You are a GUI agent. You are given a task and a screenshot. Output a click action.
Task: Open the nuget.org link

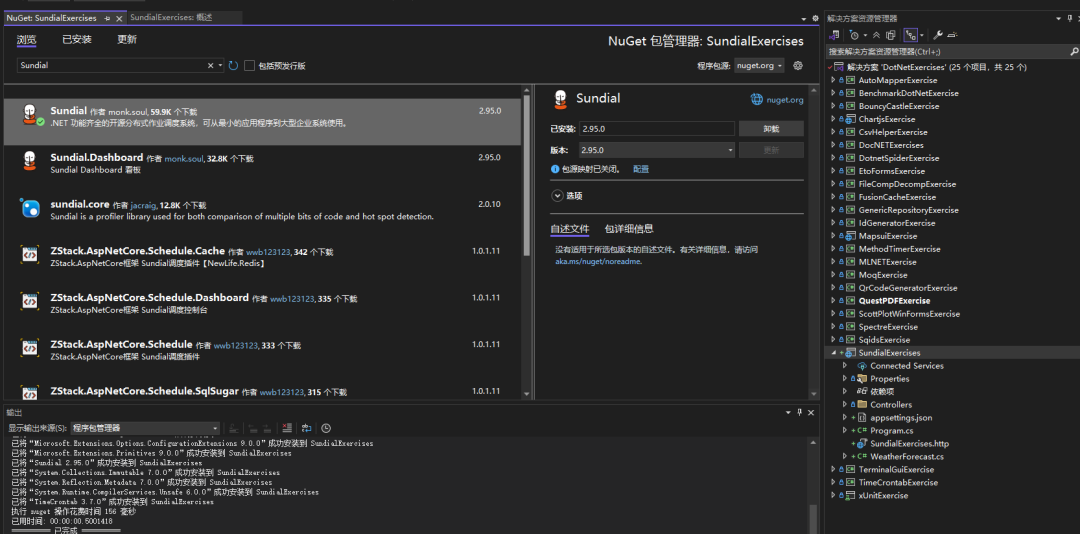point(785,100)
